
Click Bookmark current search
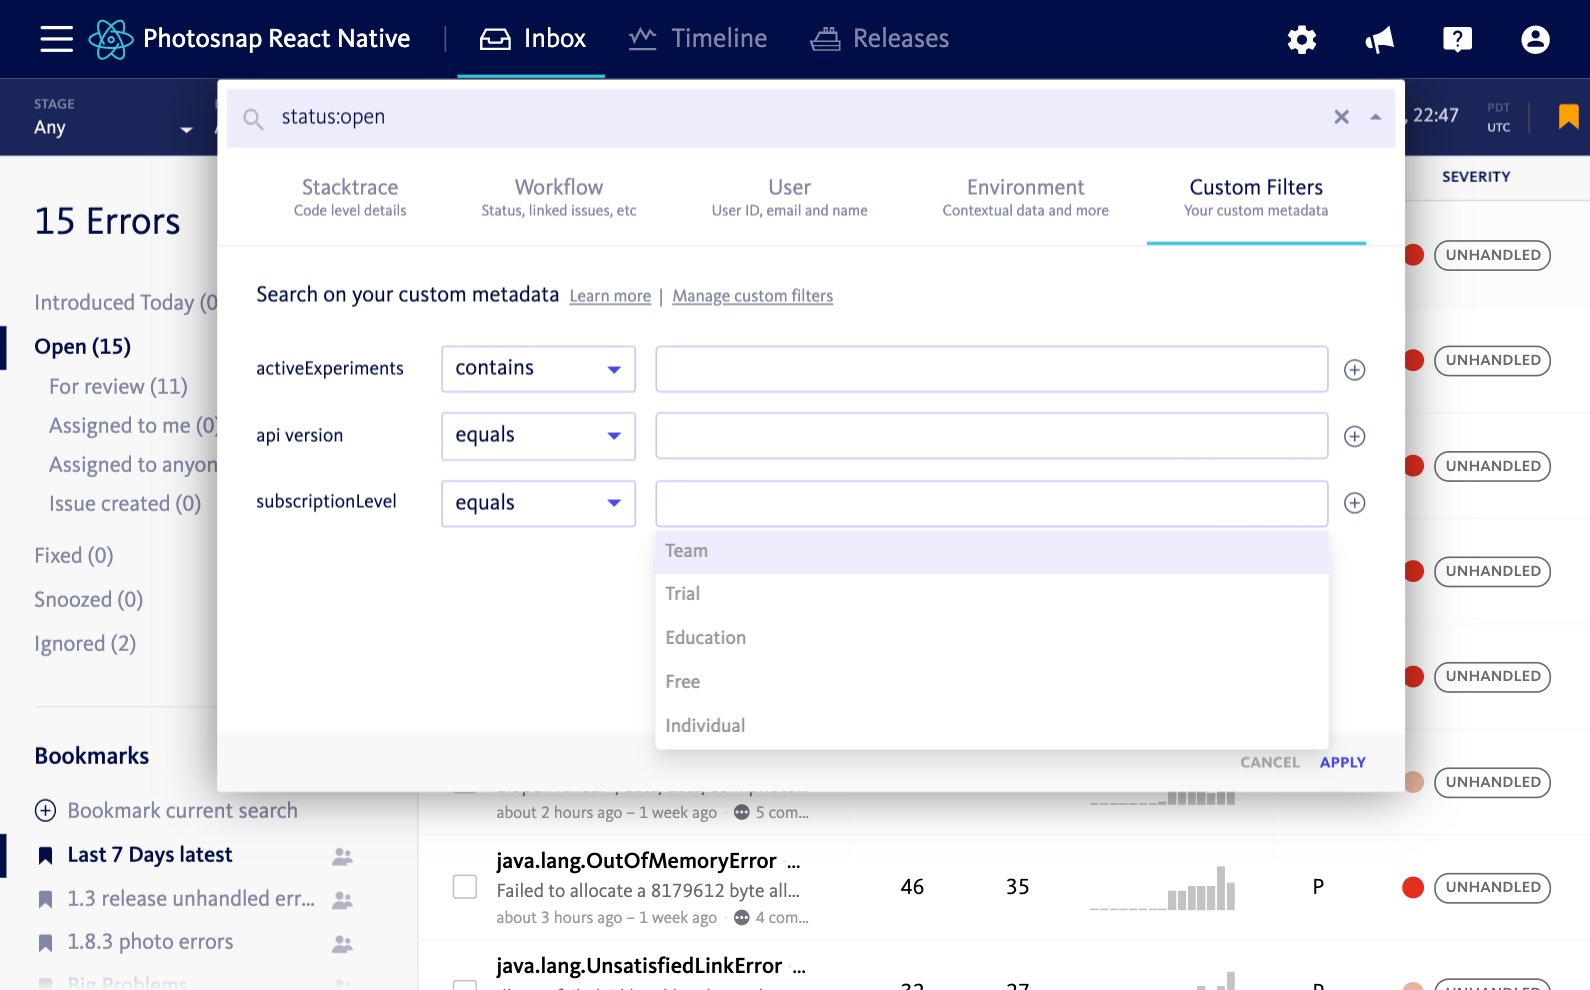182,811
